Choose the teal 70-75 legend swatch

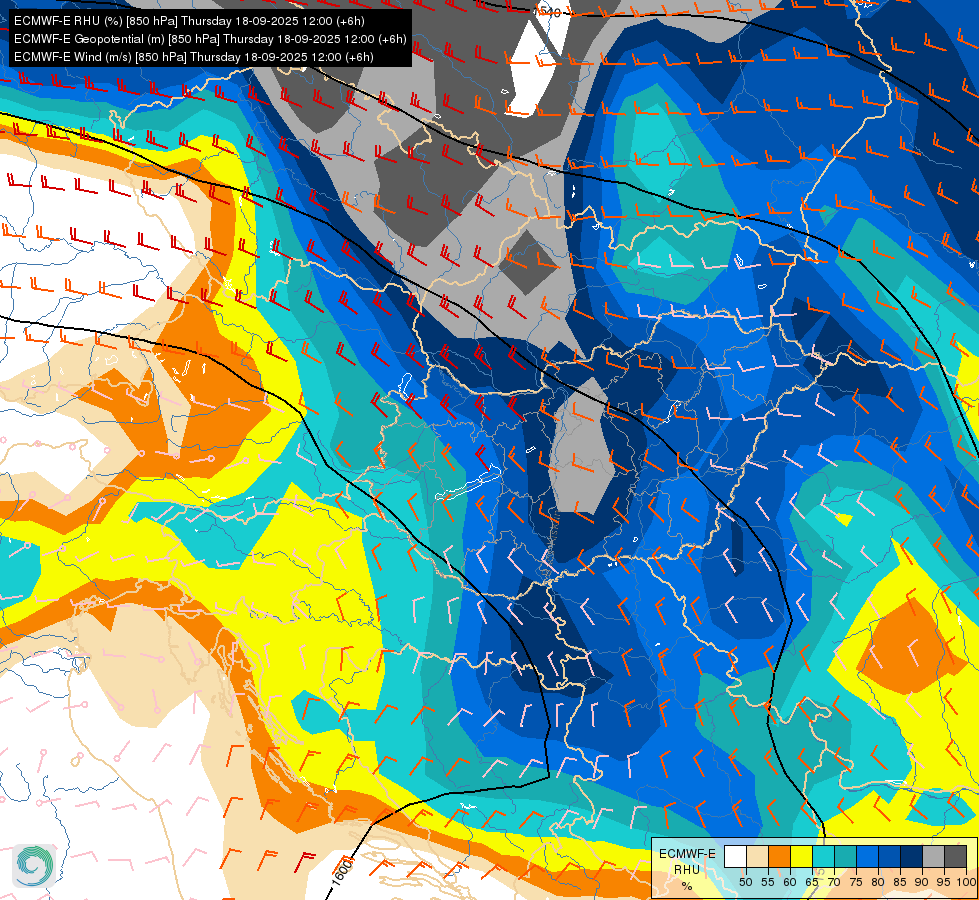pos(845,856)
